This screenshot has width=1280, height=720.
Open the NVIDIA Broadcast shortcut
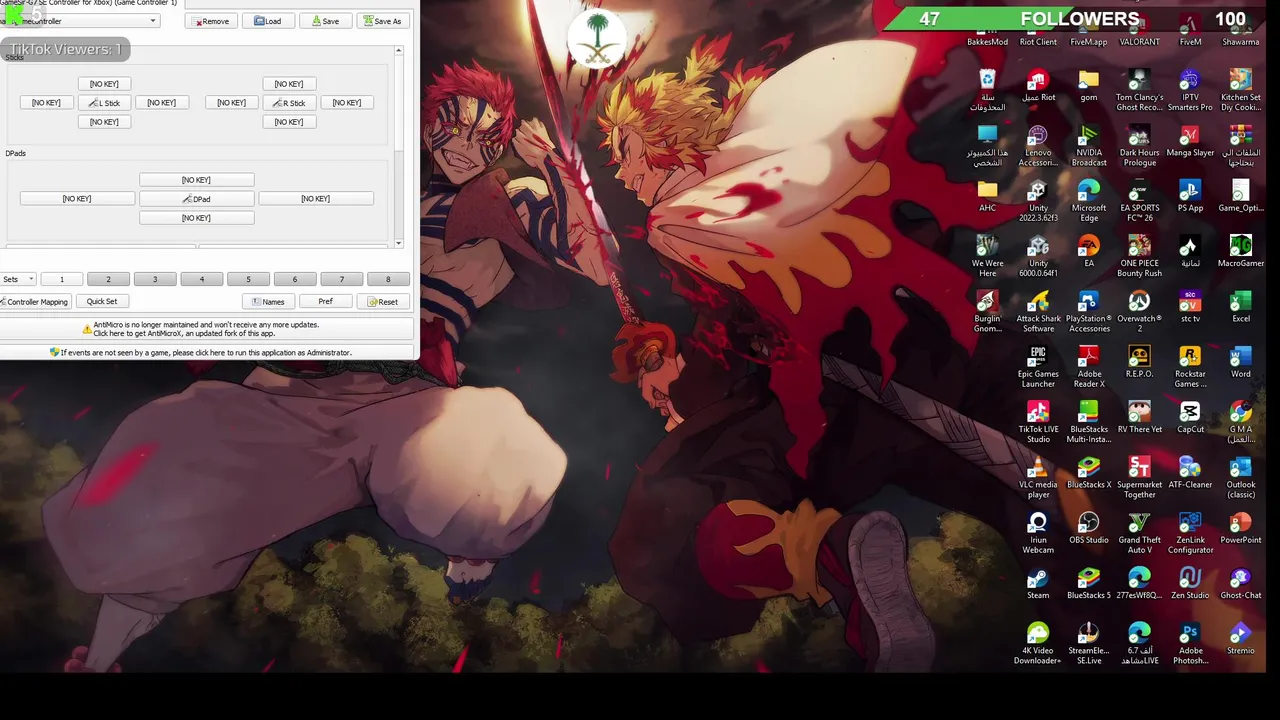pos(1089,146)
